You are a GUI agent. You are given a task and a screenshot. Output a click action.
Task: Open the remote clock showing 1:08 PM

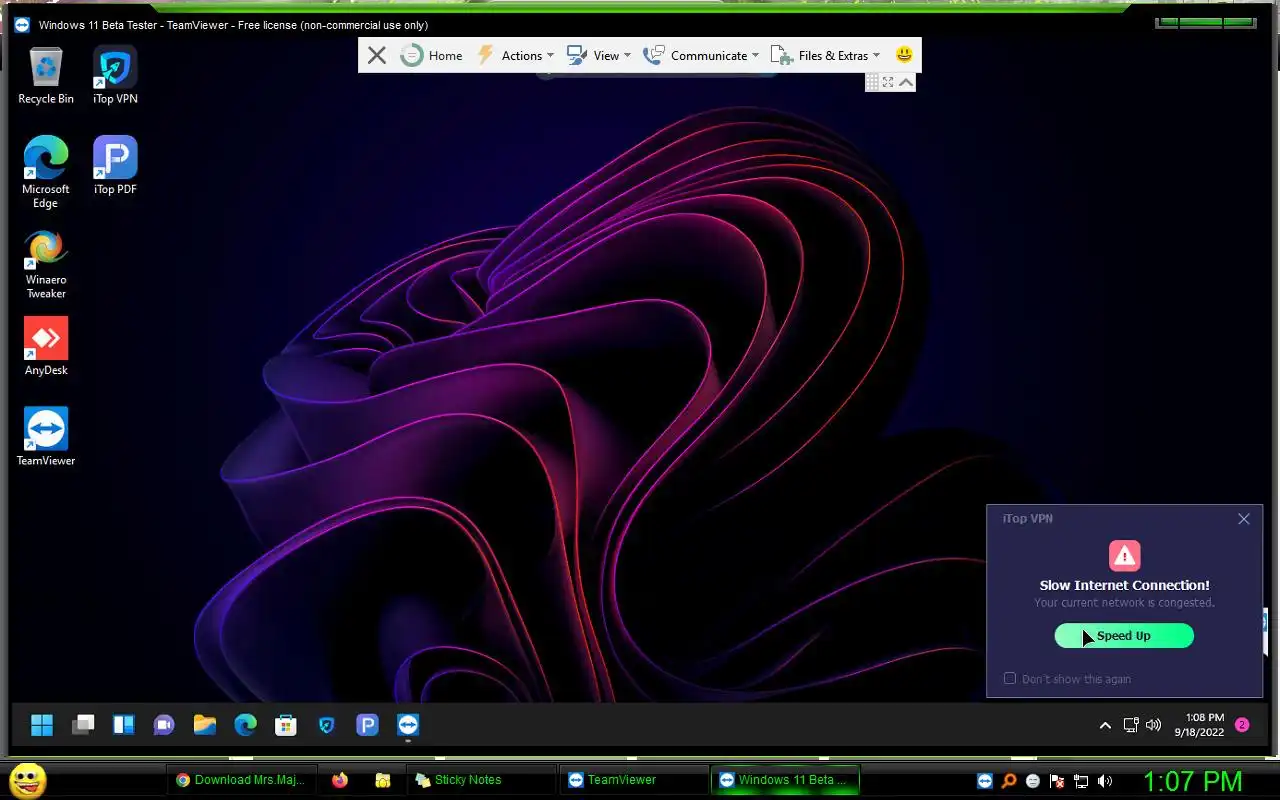click(x=1199, y=725)
